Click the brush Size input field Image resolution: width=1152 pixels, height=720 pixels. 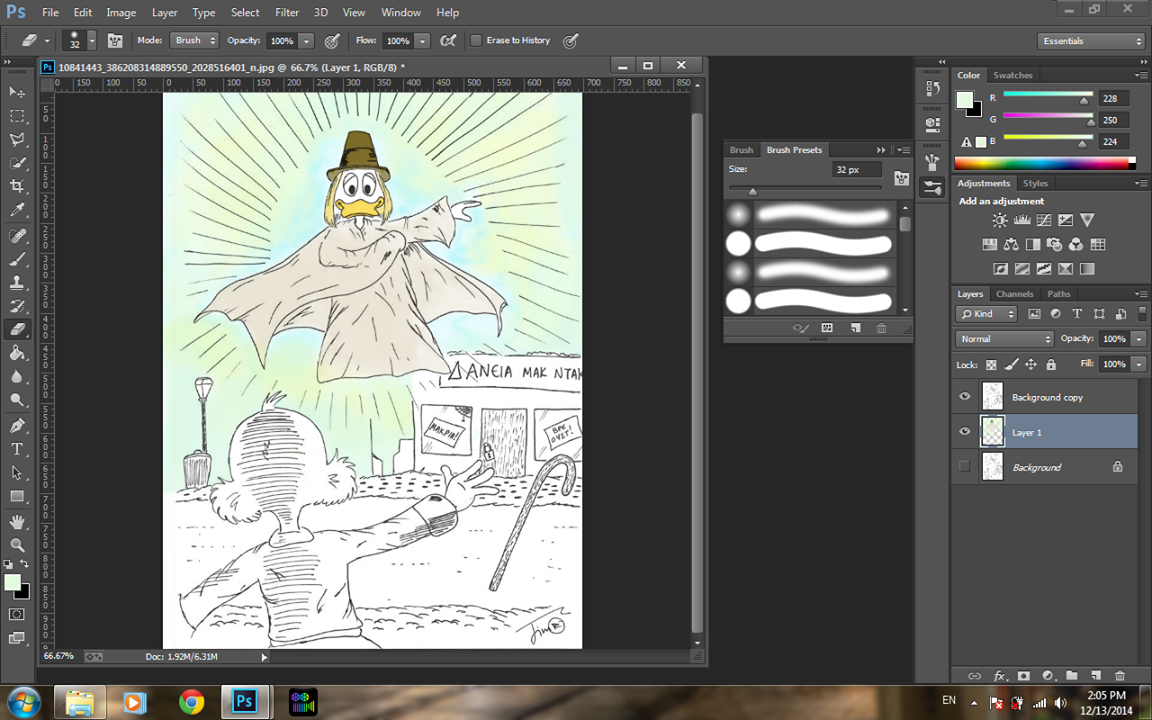coord(859,170)
